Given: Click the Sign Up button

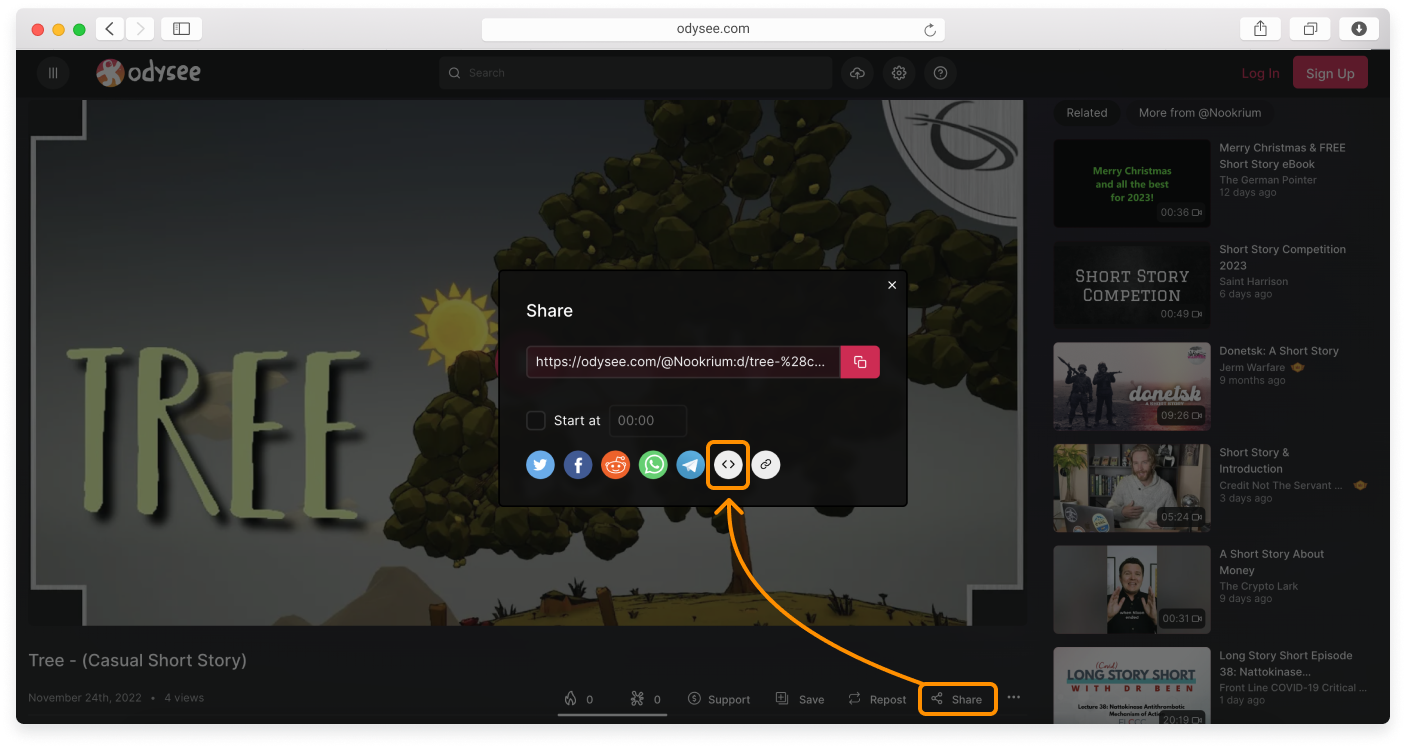Looking at the screenshot, I should pos(1329,73).
